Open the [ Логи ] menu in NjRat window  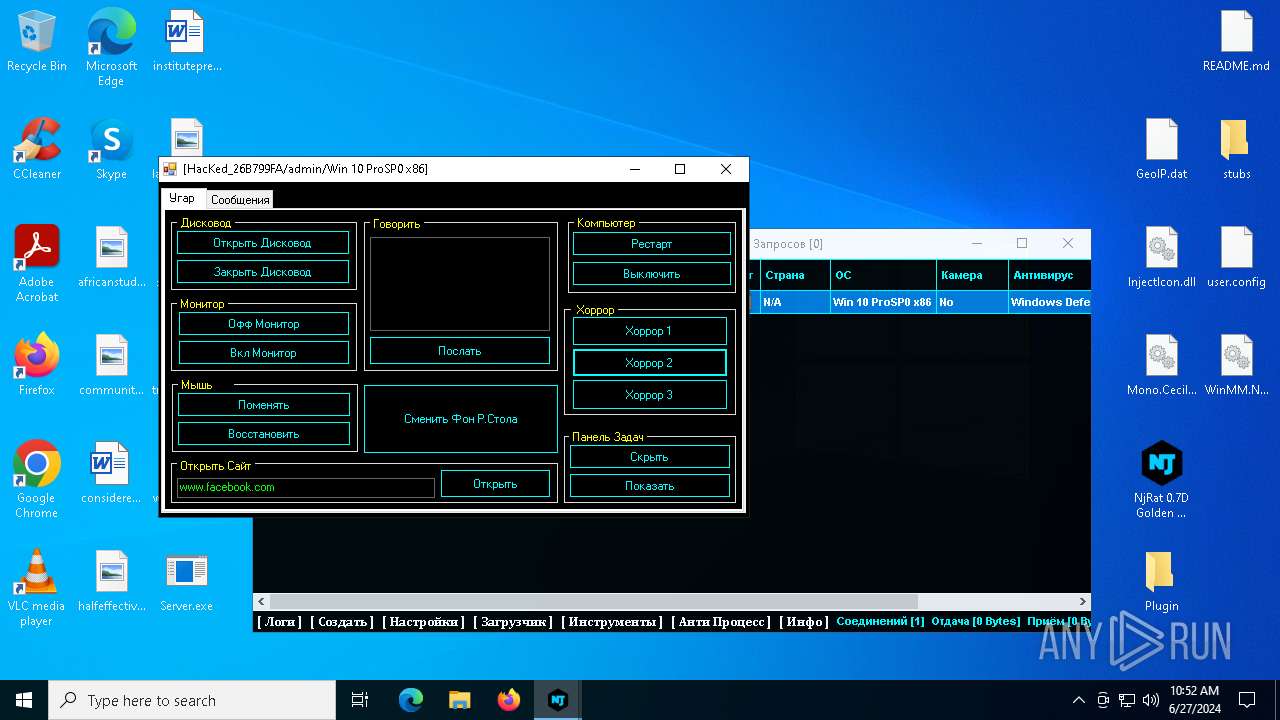(x=279, y=622)
